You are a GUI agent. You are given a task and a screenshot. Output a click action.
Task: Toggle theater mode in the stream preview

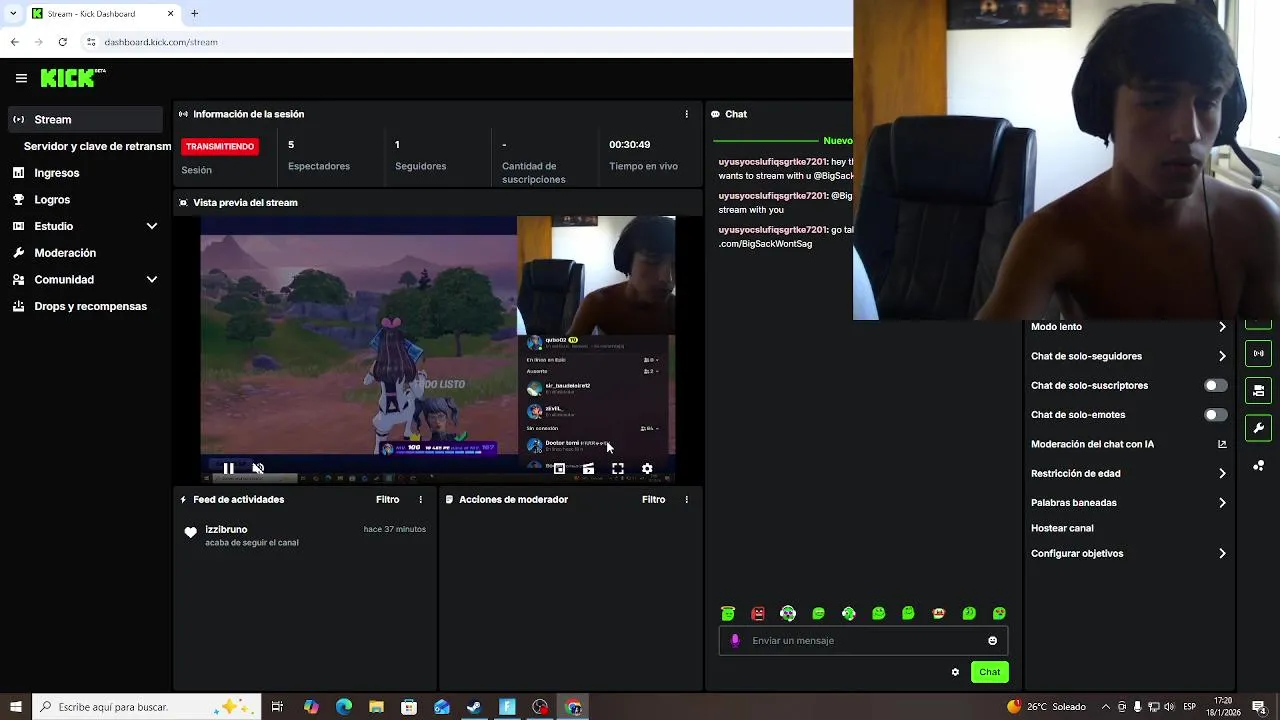tap(588, 468)
